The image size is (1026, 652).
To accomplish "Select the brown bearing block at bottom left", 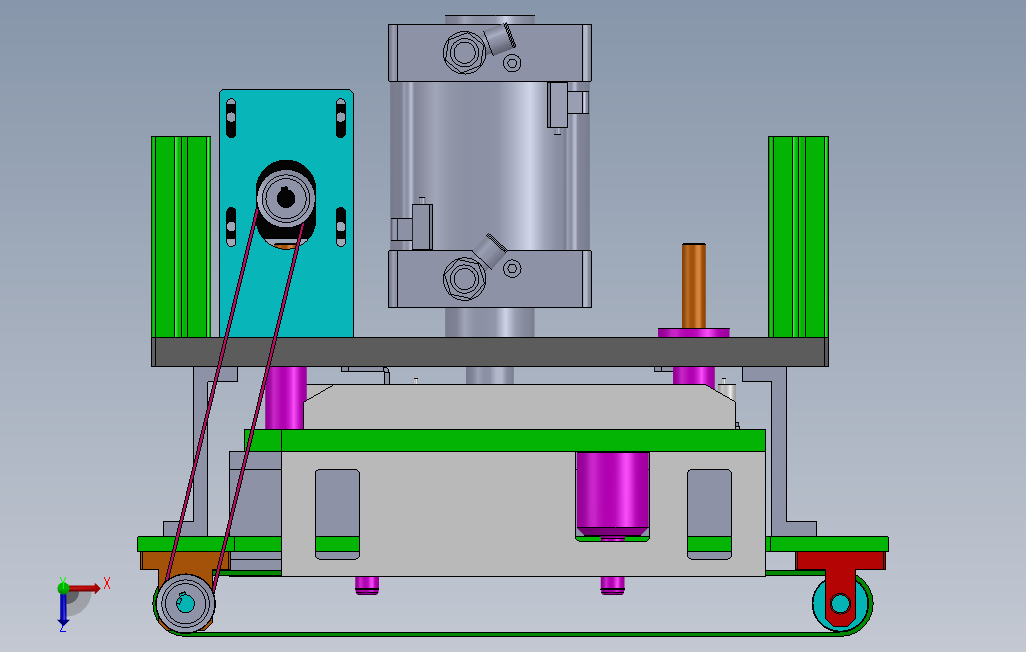I will (185, 562).
